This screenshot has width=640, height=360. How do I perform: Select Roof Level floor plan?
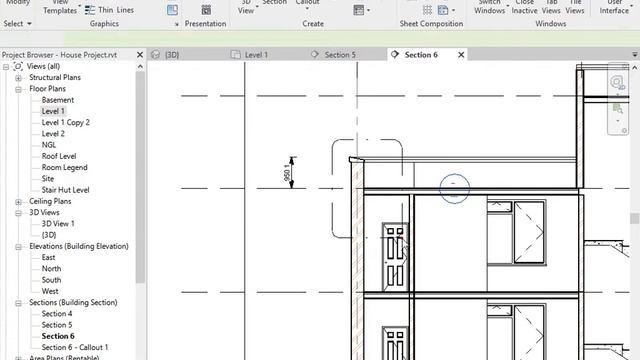pyautogui.click(x=59, y=156)
